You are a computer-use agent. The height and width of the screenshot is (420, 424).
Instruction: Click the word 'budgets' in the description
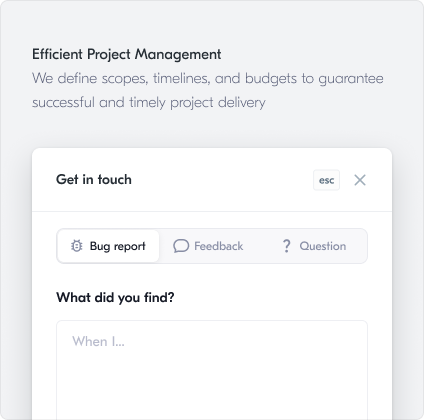[x=271, y=79]
